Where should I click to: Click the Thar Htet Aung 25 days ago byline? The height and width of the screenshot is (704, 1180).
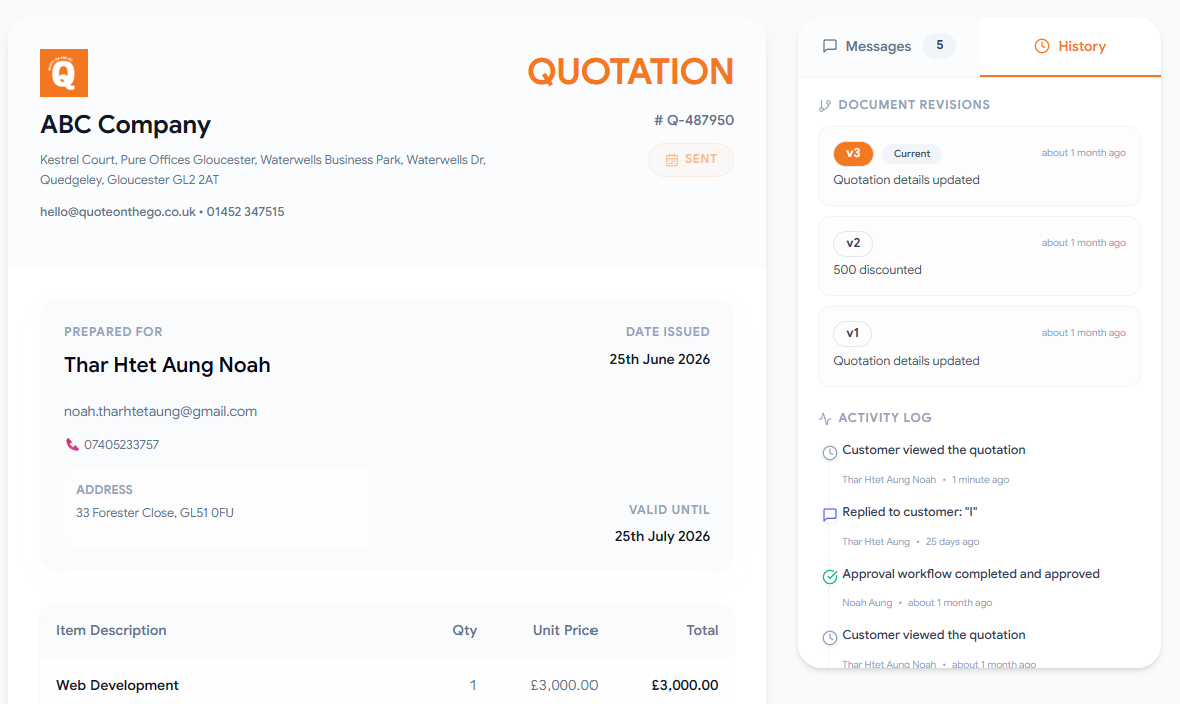click(911, 541)
